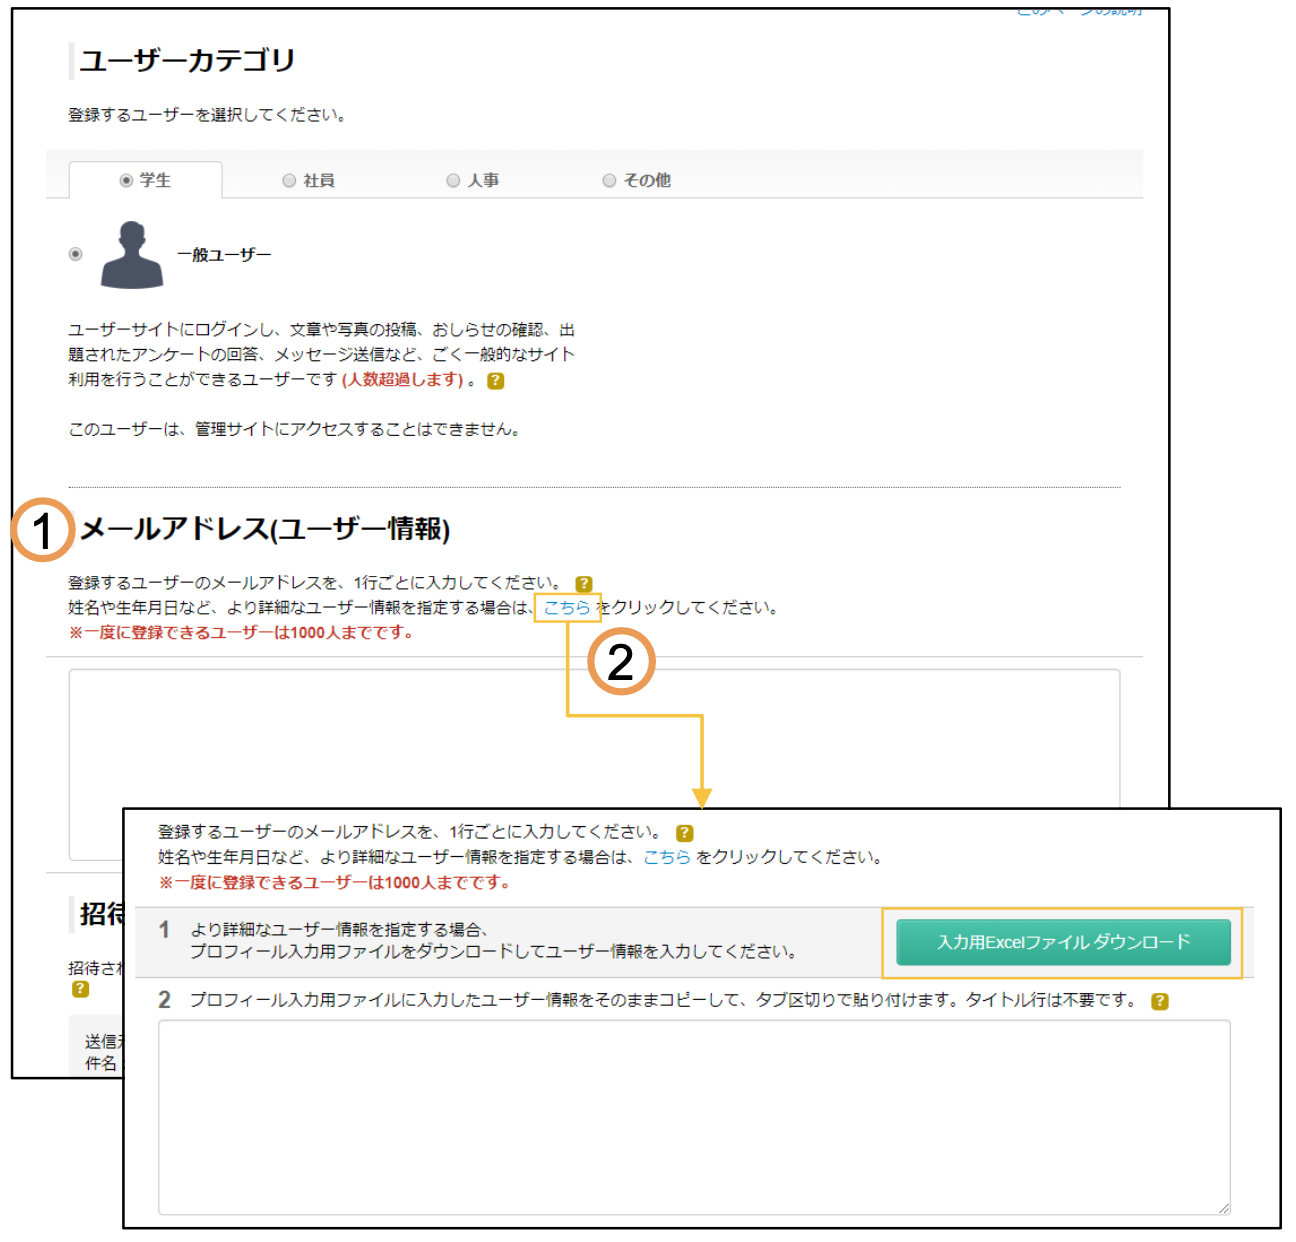Select the 社員 radio button
This screenshot has height=1242, width=1296.
point(289,181)
